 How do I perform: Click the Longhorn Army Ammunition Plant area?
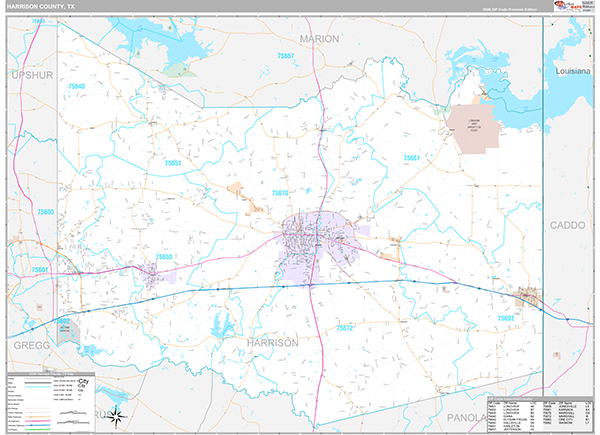tap(474, 129)
